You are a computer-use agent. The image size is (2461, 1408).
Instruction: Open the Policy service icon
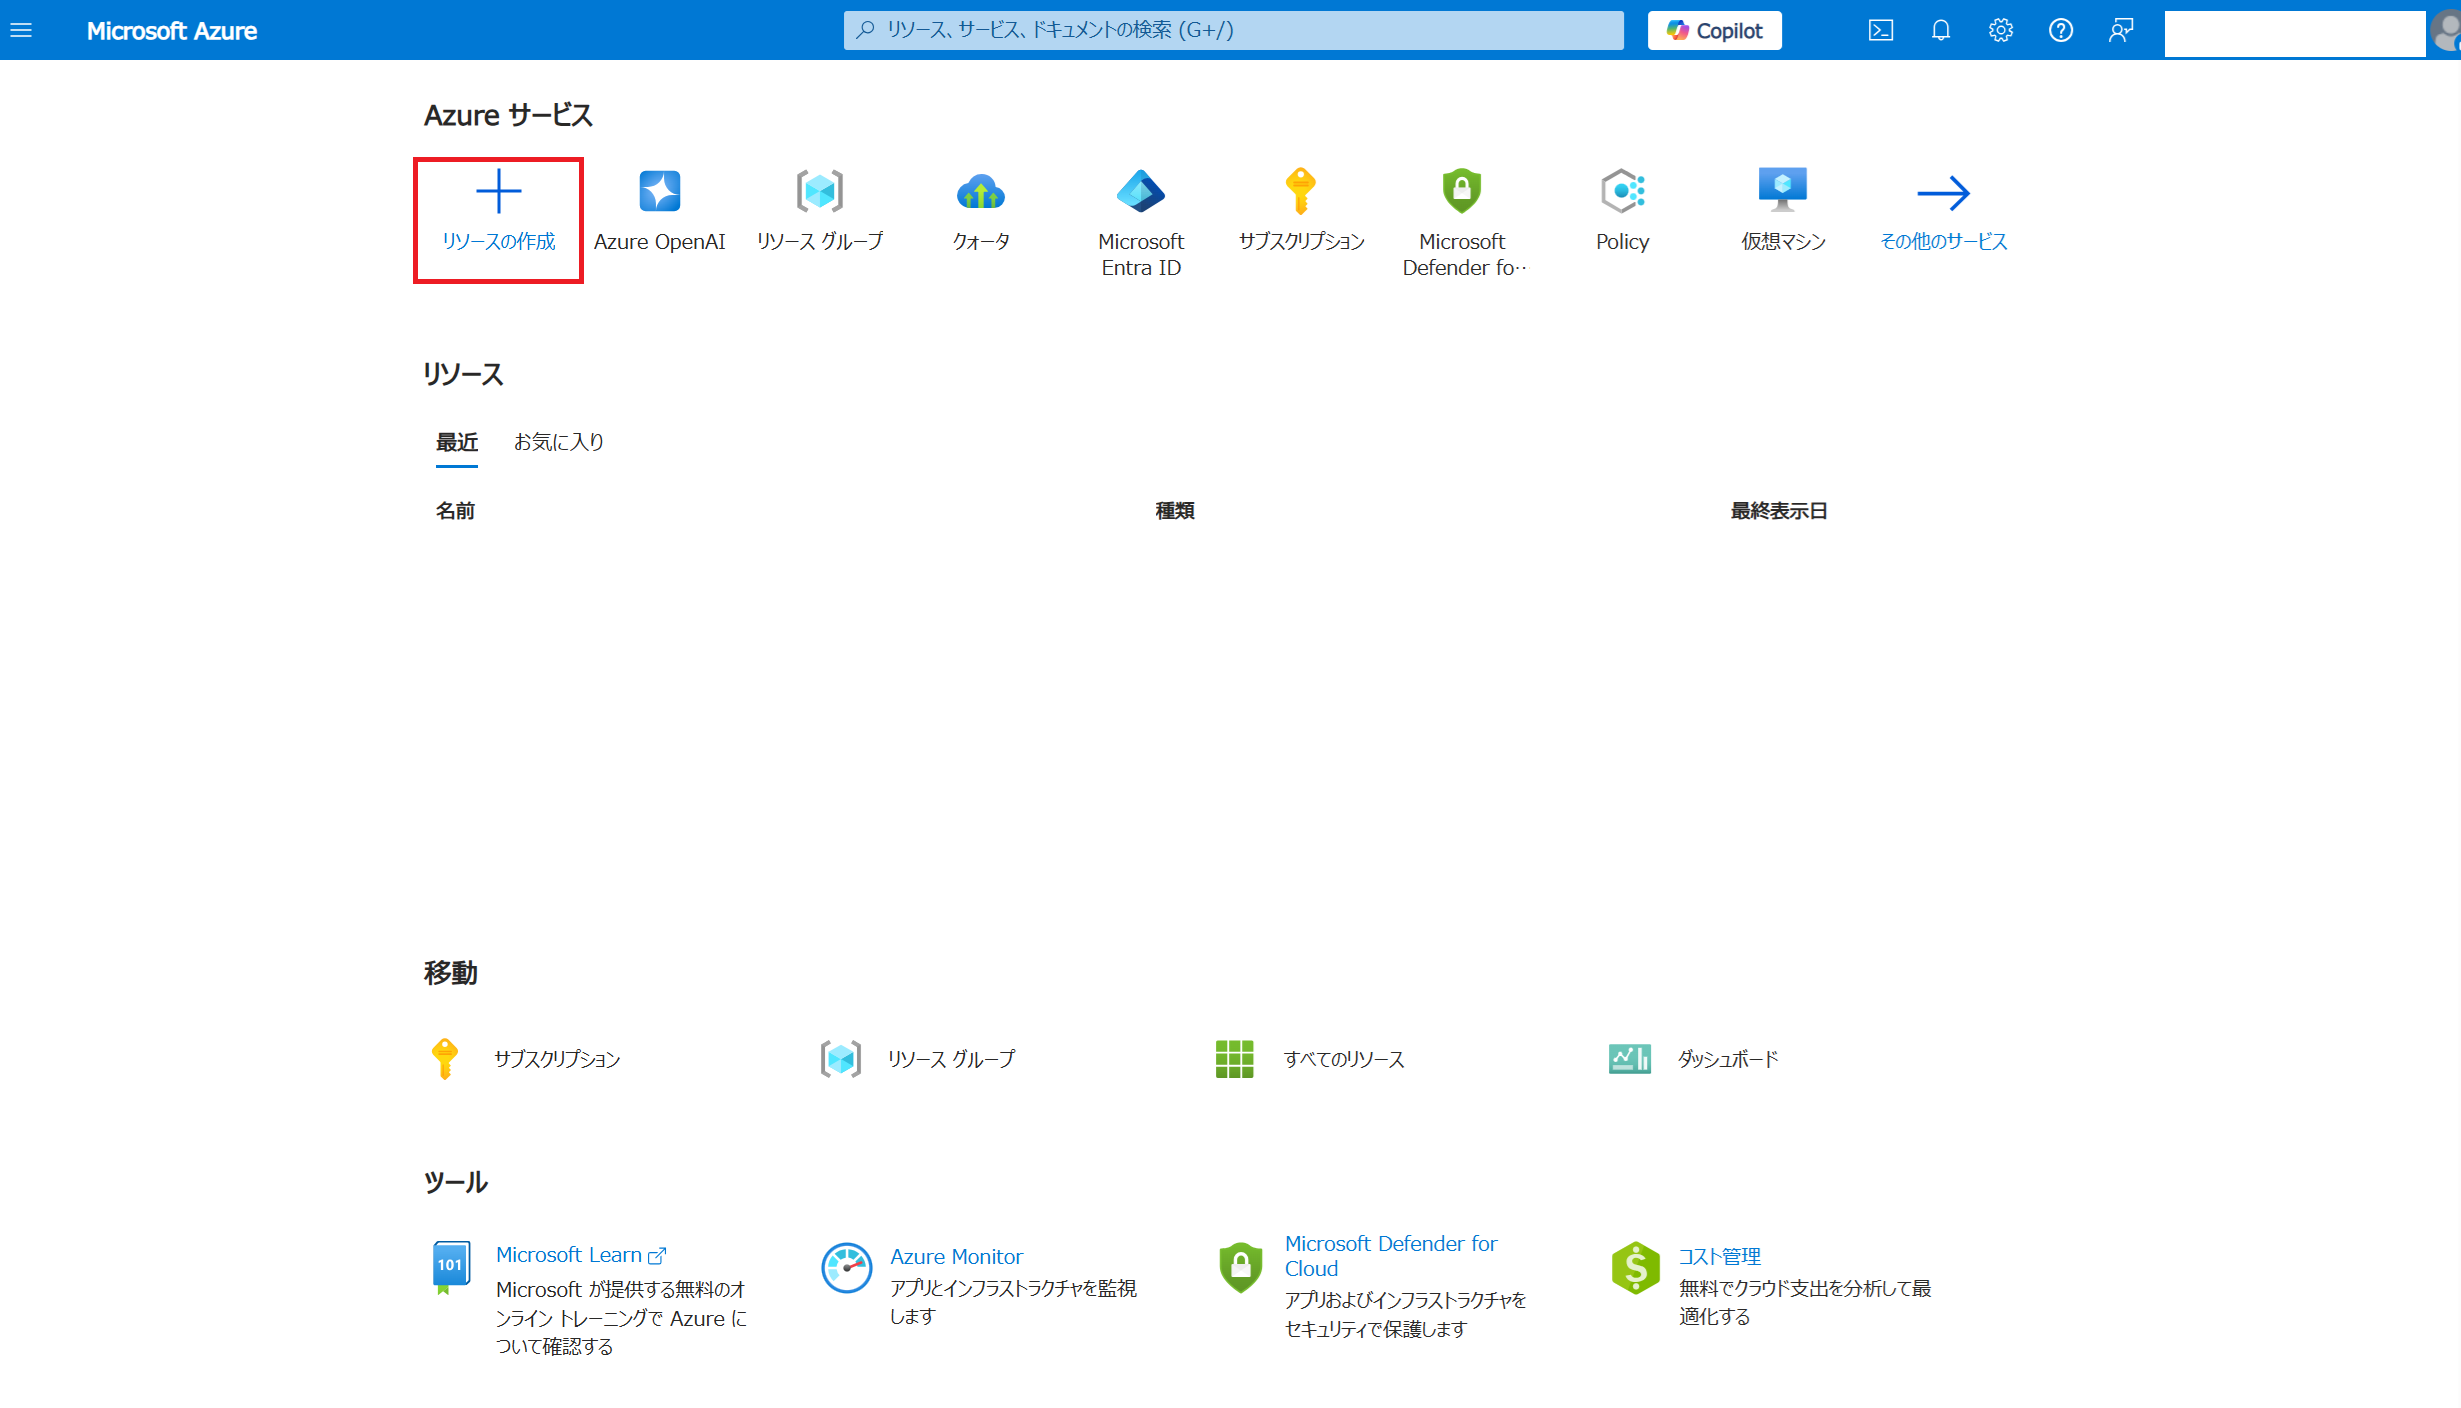tap(1622, 191)
